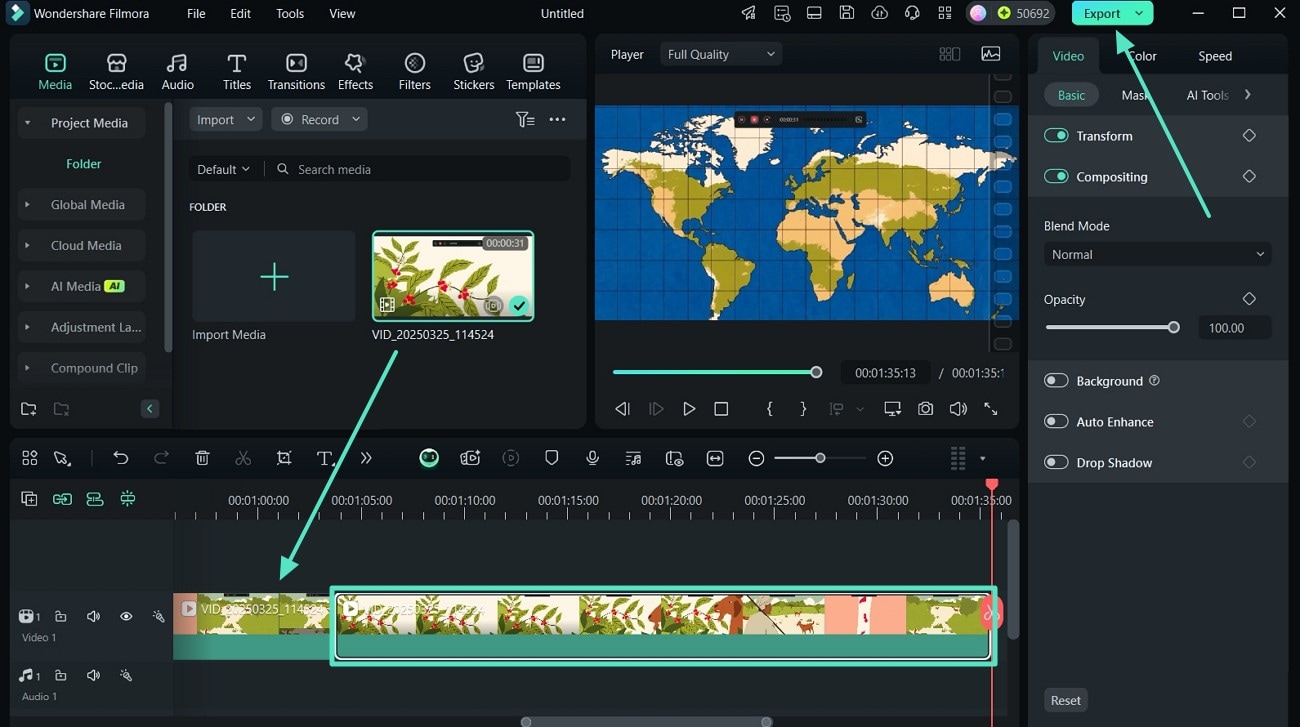This screenshot has width=1300, height=727.
Task: Open the media panel more options
Action: coord(558,119)
